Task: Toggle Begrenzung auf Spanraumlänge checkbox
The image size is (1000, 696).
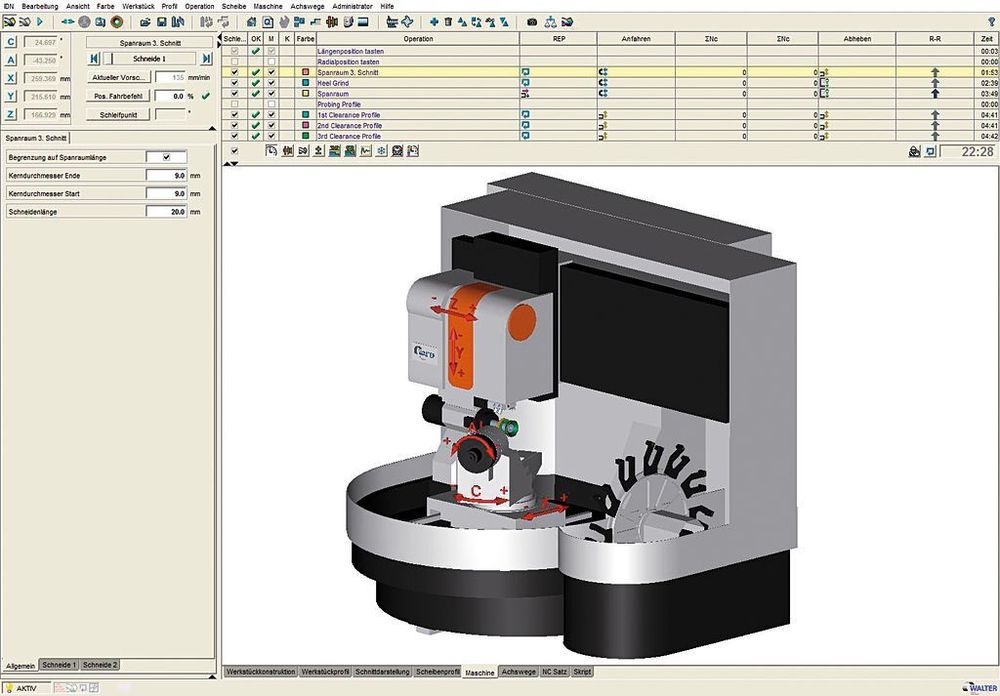Action: [166, 157]
